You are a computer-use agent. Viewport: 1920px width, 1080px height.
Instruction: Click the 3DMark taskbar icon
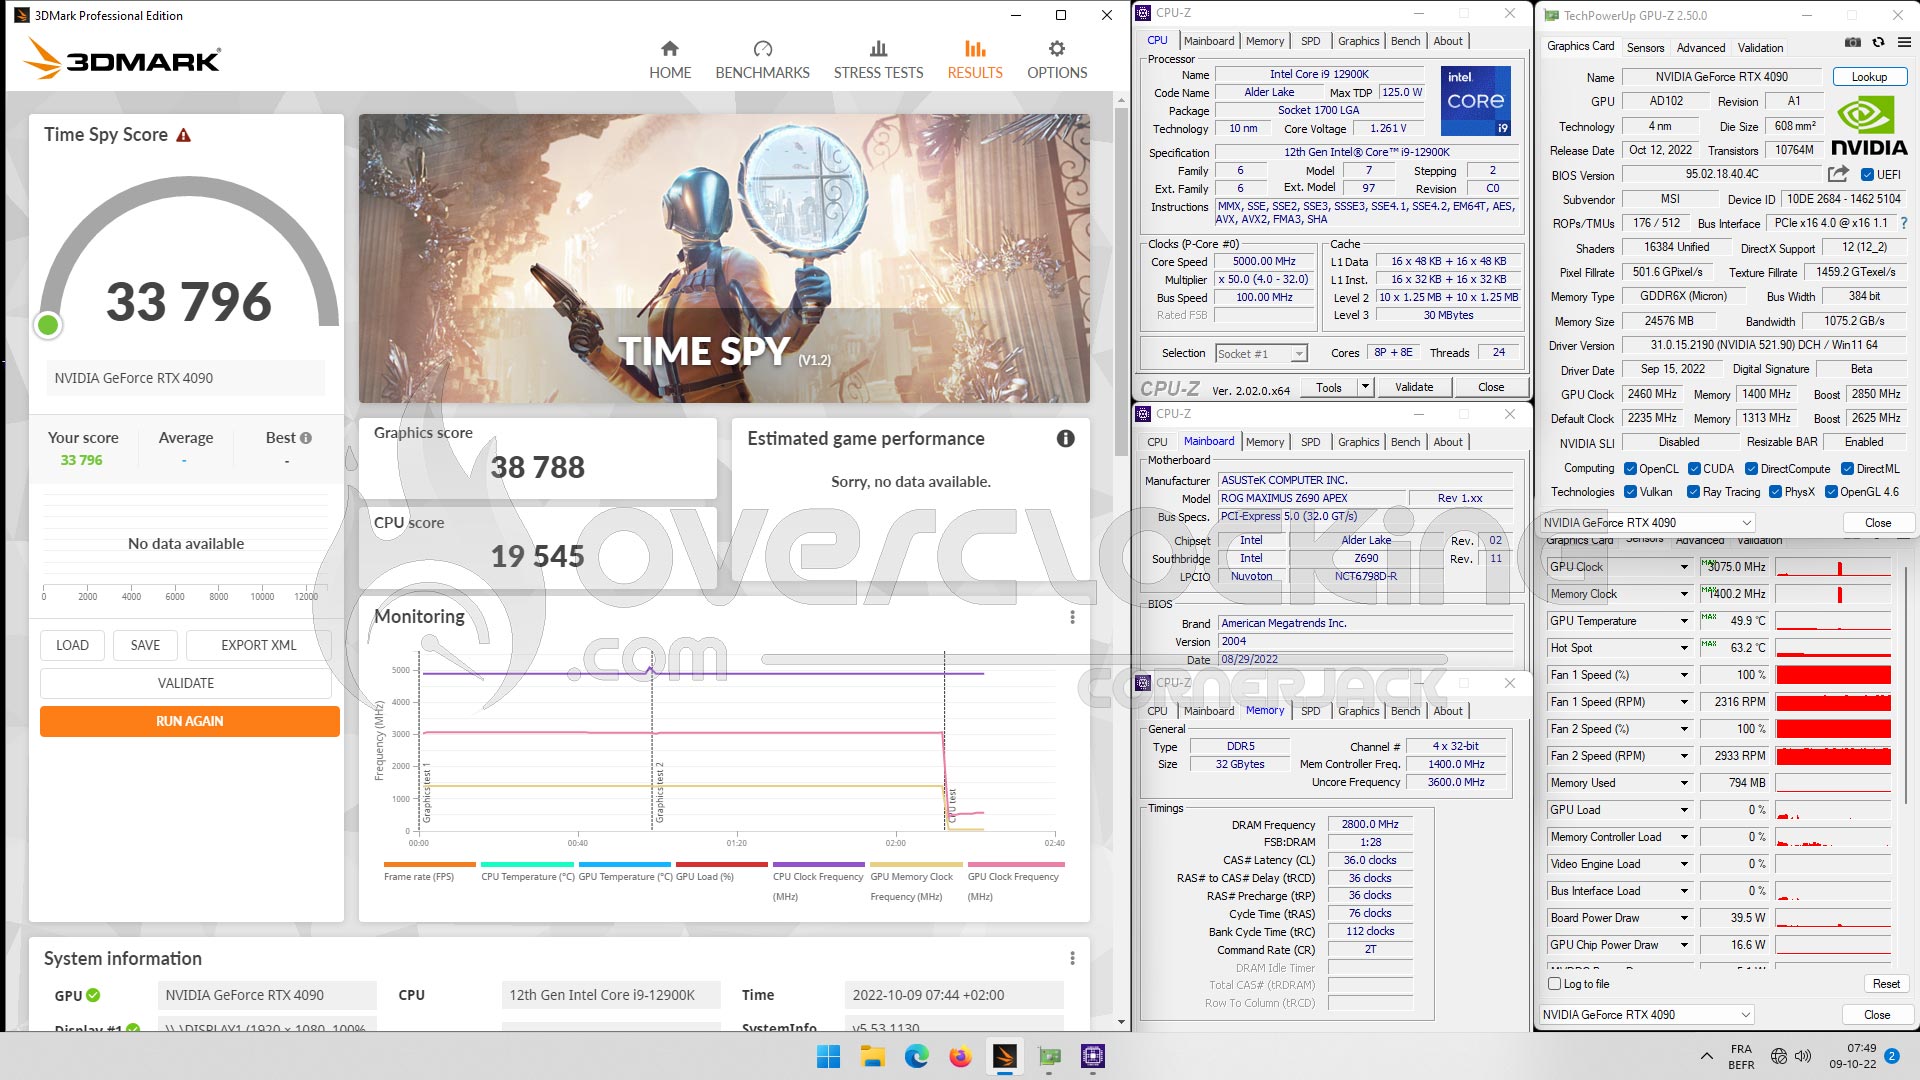(1004, 1056)
